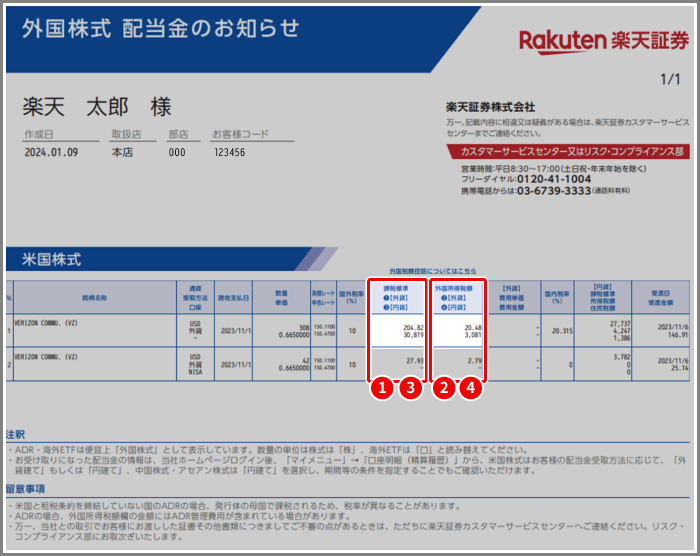Click the note starting ADR・海外ETFは便宜上
The image size is (700, 556).
pos(268,450)
